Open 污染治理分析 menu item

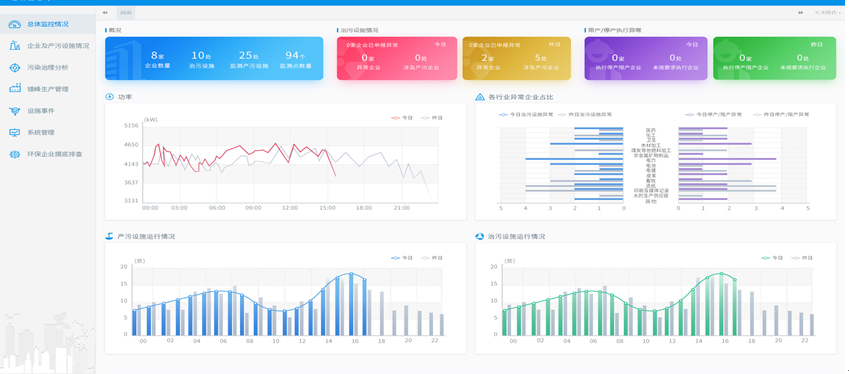[x=48, y=68]
